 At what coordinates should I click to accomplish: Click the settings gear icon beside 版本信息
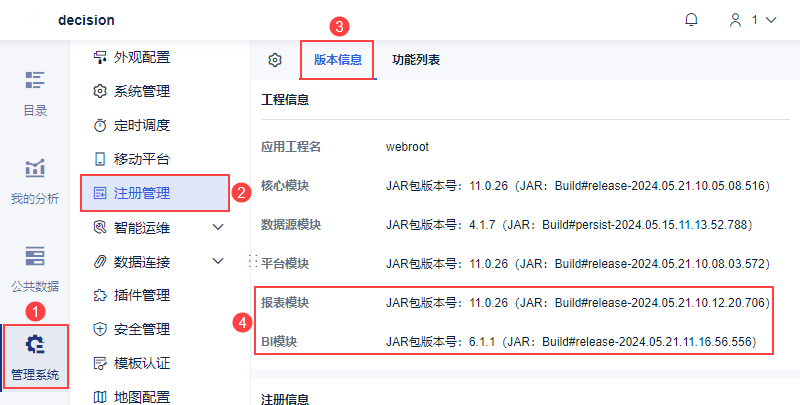point(275,60)
